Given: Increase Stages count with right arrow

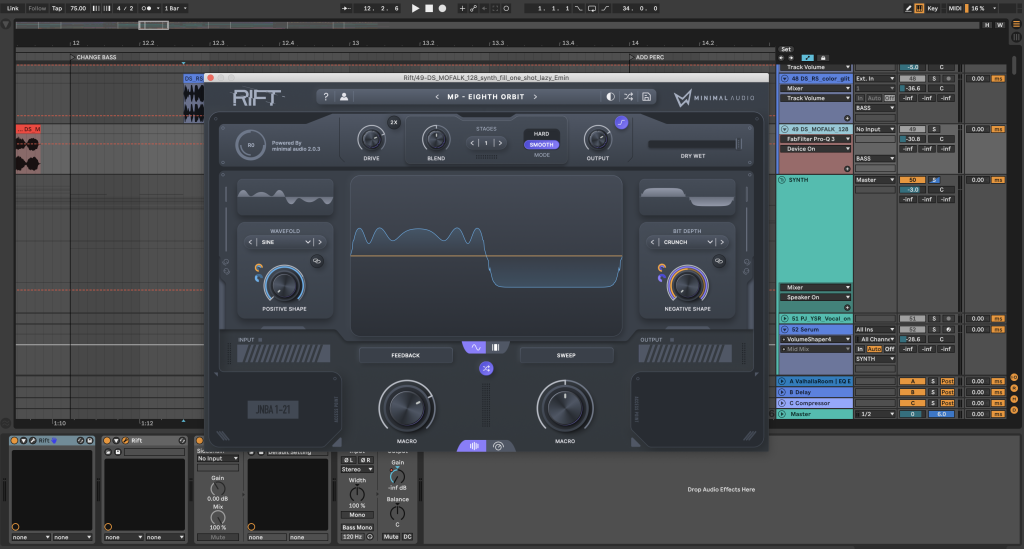Looking at the screenshot, I should (x=501, y=143).
